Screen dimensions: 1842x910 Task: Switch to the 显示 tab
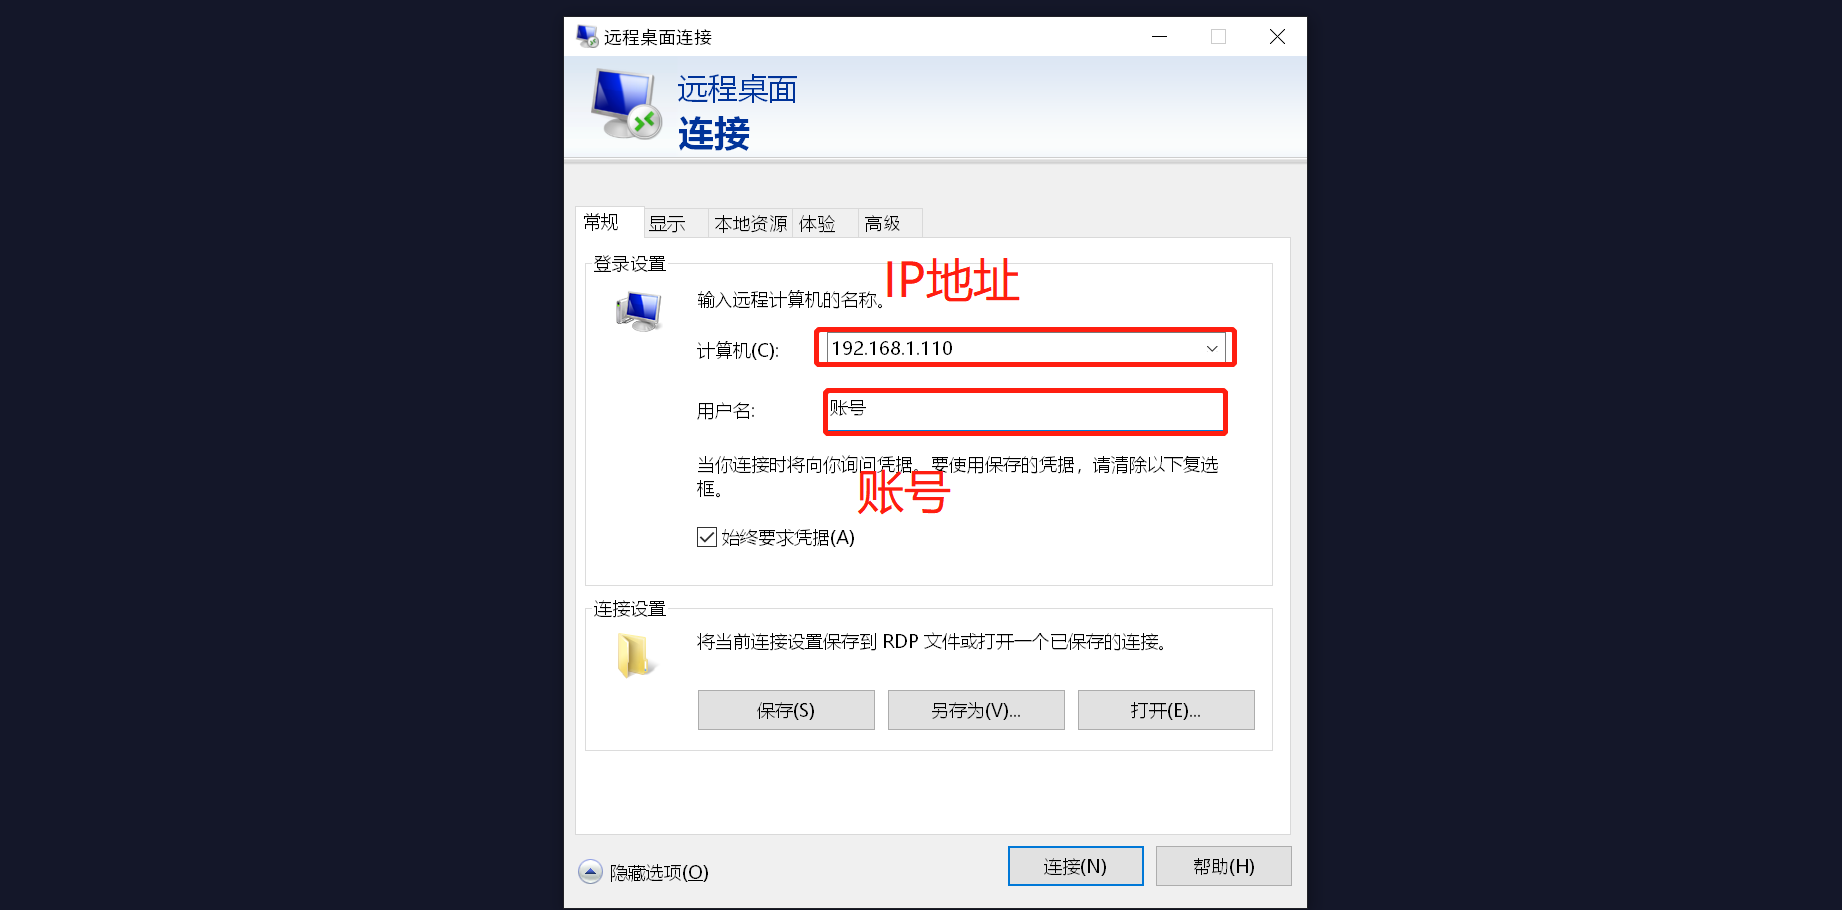click(x=667, y=223)
